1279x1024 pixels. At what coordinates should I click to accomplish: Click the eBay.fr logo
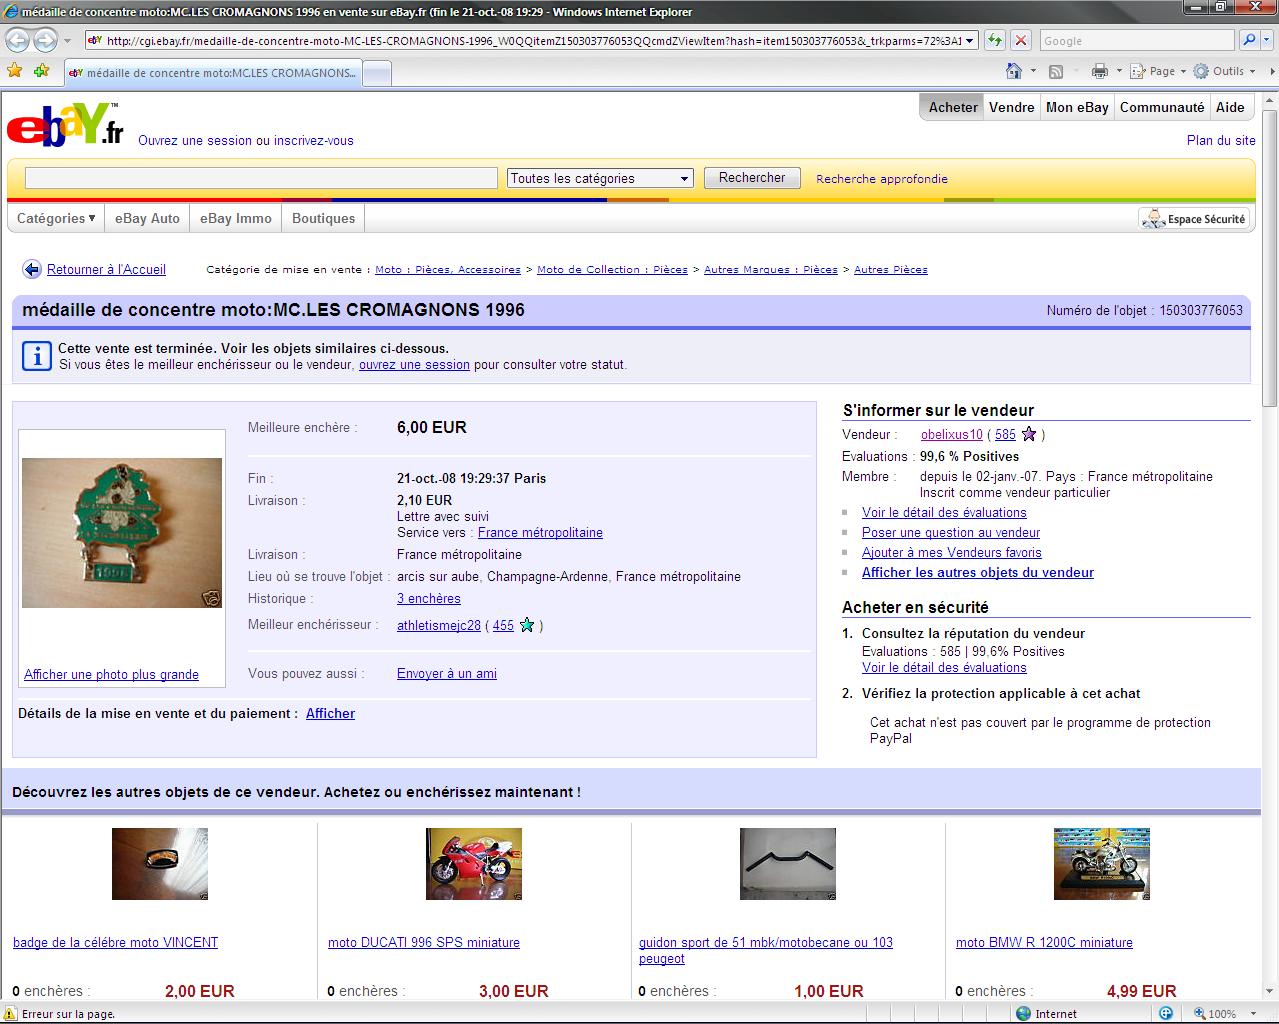pos(65,125)
